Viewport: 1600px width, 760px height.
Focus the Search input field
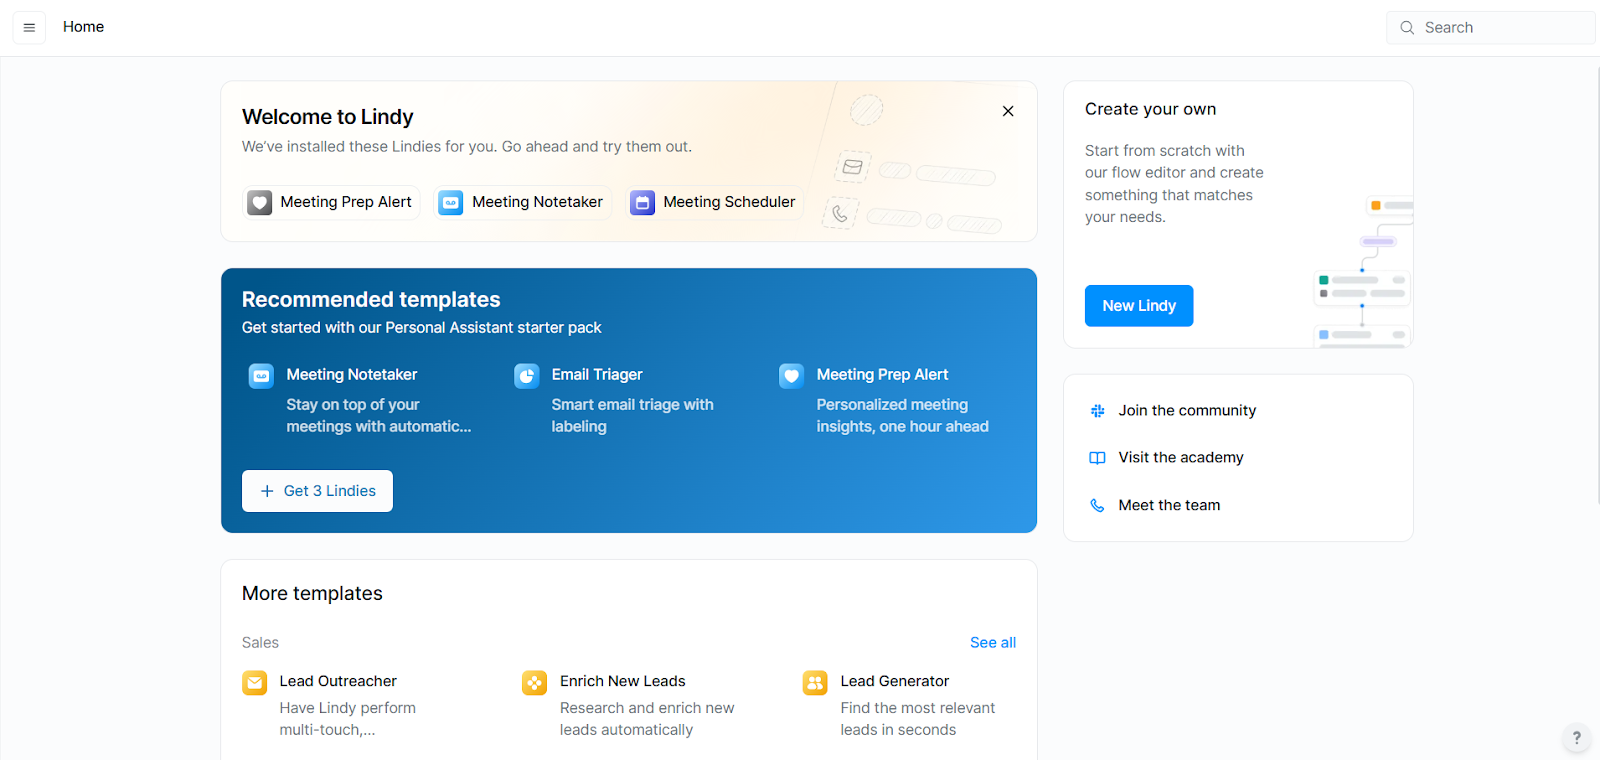click(x=1490, y=28)
